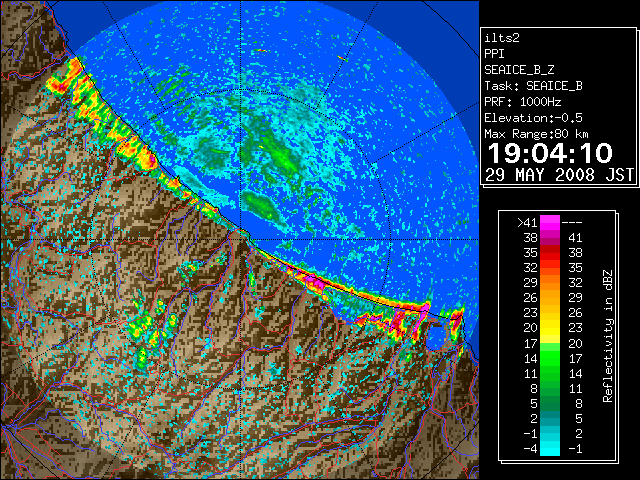Click the 'SEAICE_B_Z' product name
This screenshot has height=480, width=640.
click(x=519, y=70)
